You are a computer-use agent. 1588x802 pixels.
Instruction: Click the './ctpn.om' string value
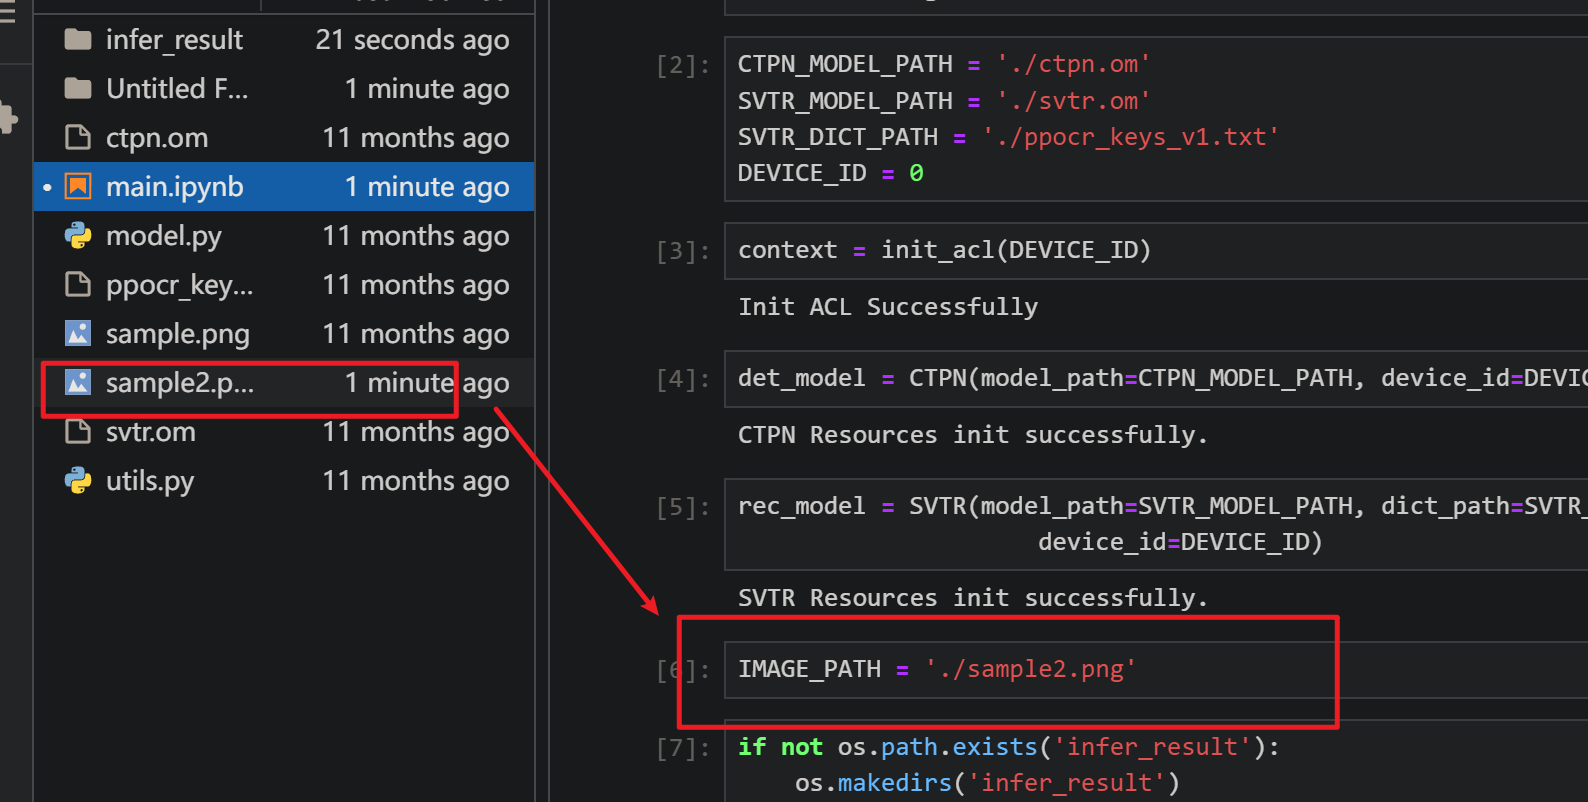pos(1074,64)
